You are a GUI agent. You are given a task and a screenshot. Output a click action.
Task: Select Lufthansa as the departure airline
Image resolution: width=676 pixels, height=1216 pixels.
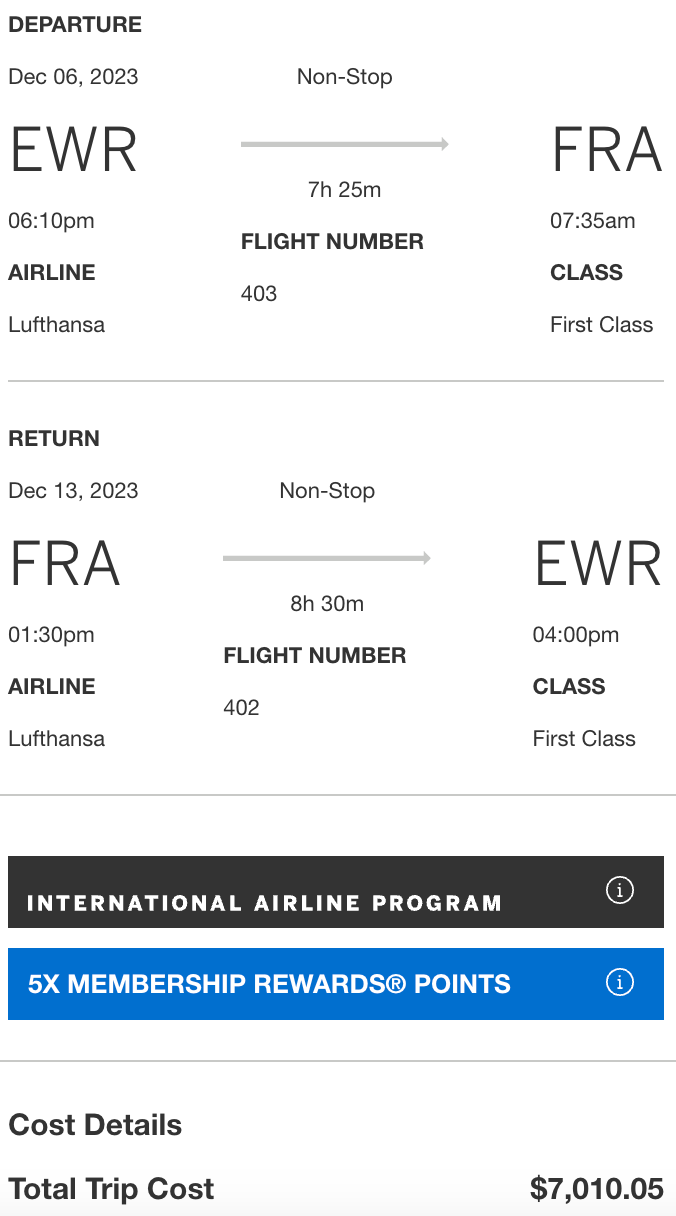[57, 324]
